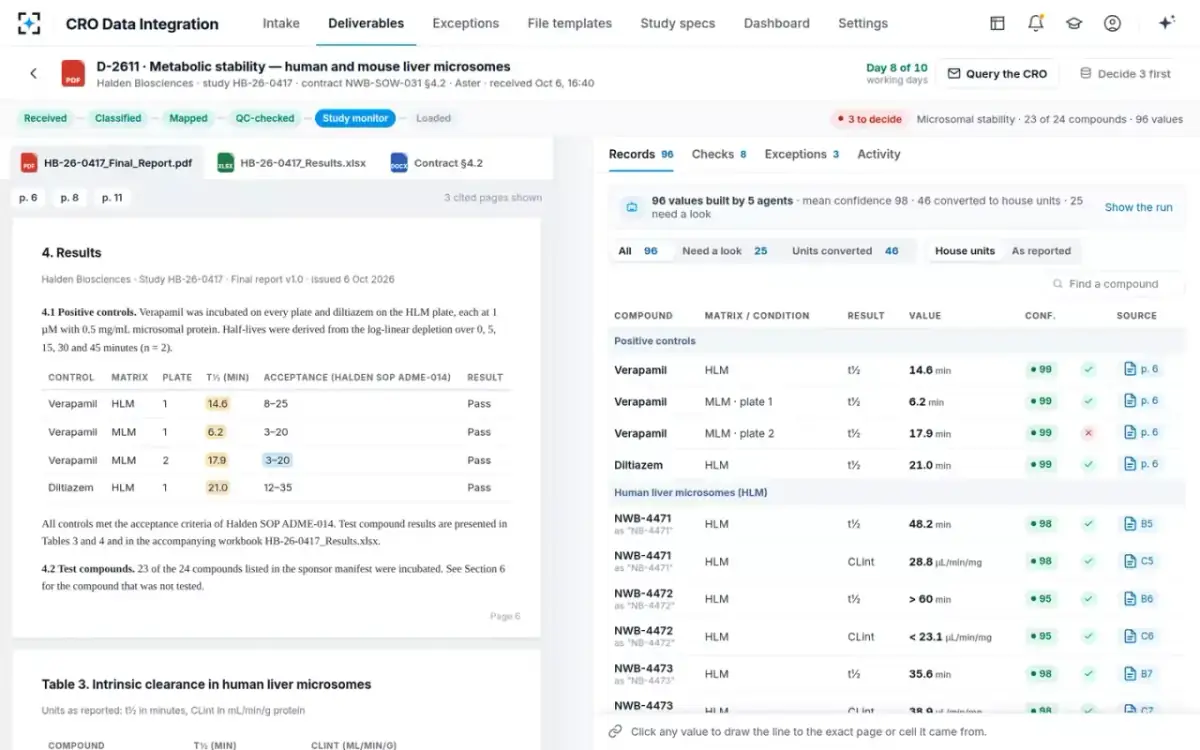This screenshot has height=750, width=1200.
Task: Open source p. 6 for Verapamil MLM plate 1
Action: tap(1141, 401)
